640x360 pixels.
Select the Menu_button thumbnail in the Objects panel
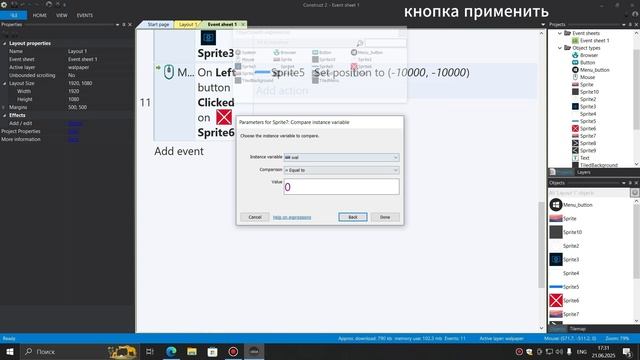556,205
